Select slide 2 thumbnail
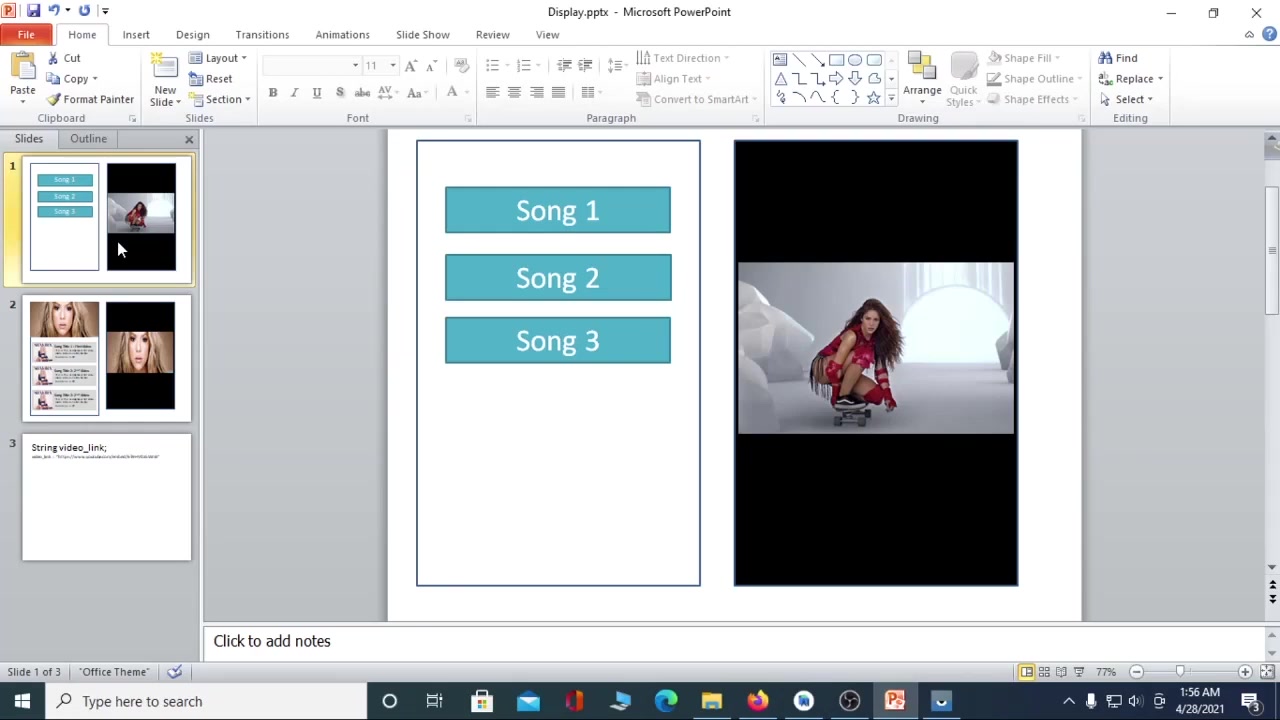The width and height of the screenshot is (1280, 720). tap(107, 357)
